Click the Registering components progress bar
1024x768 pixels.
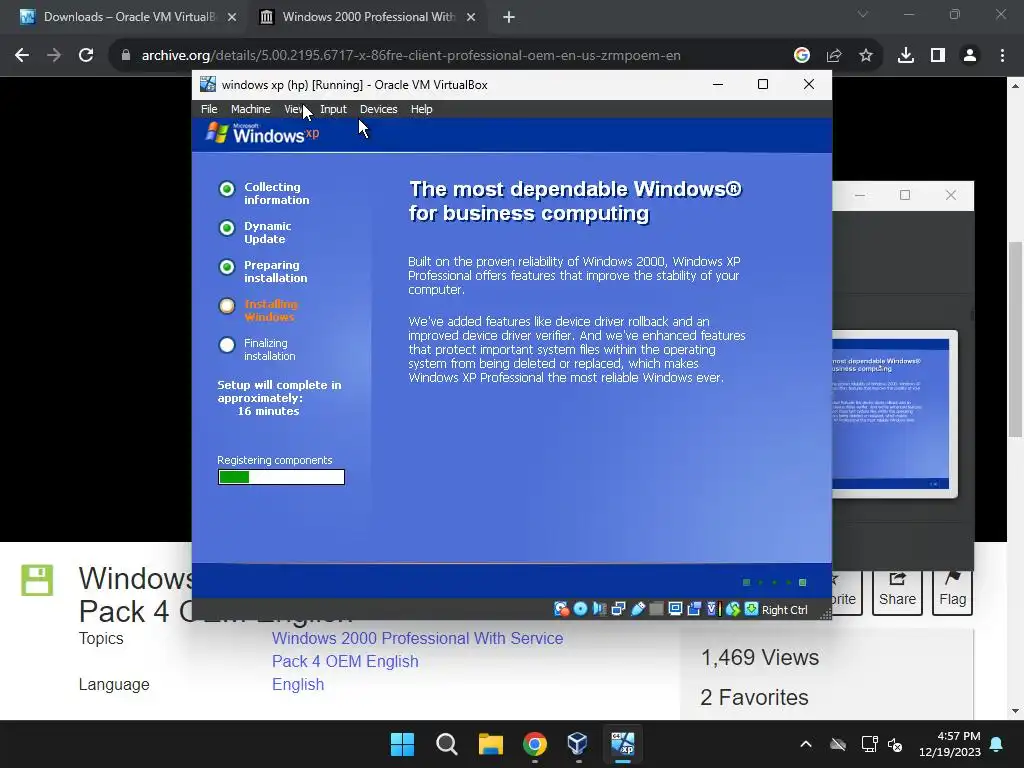point(281,477)
